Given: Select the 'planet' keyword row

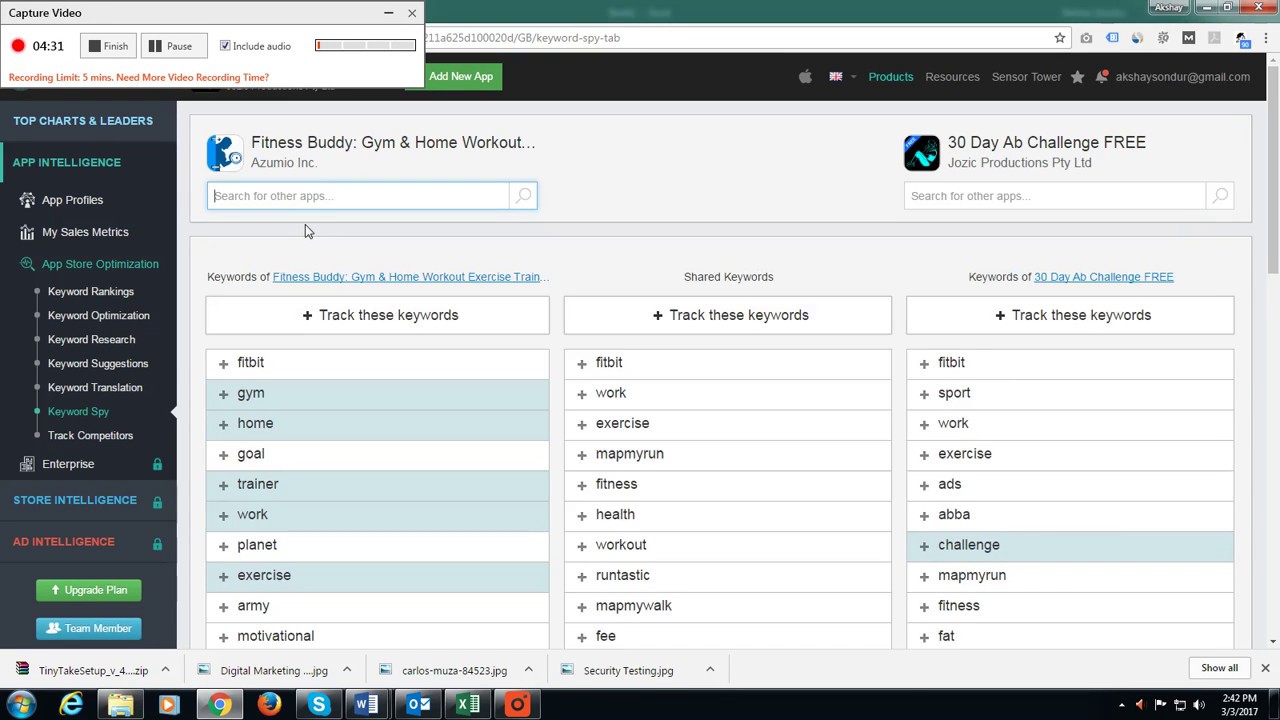Looking at the screenshot, I should point(377,545).
